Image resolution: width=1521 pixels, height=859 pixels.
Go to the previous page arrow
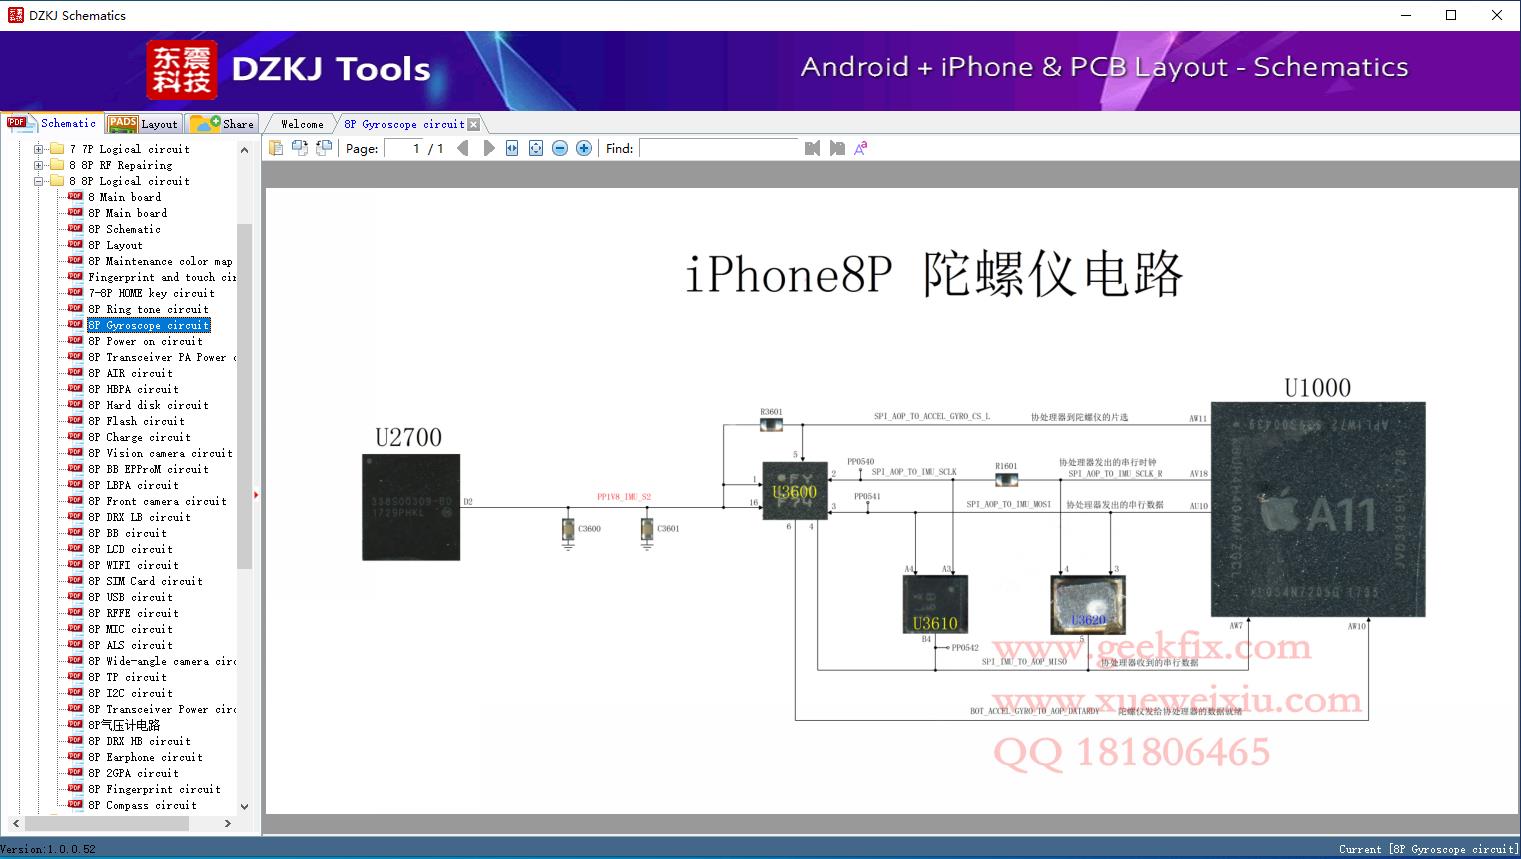tap(462, 148)
